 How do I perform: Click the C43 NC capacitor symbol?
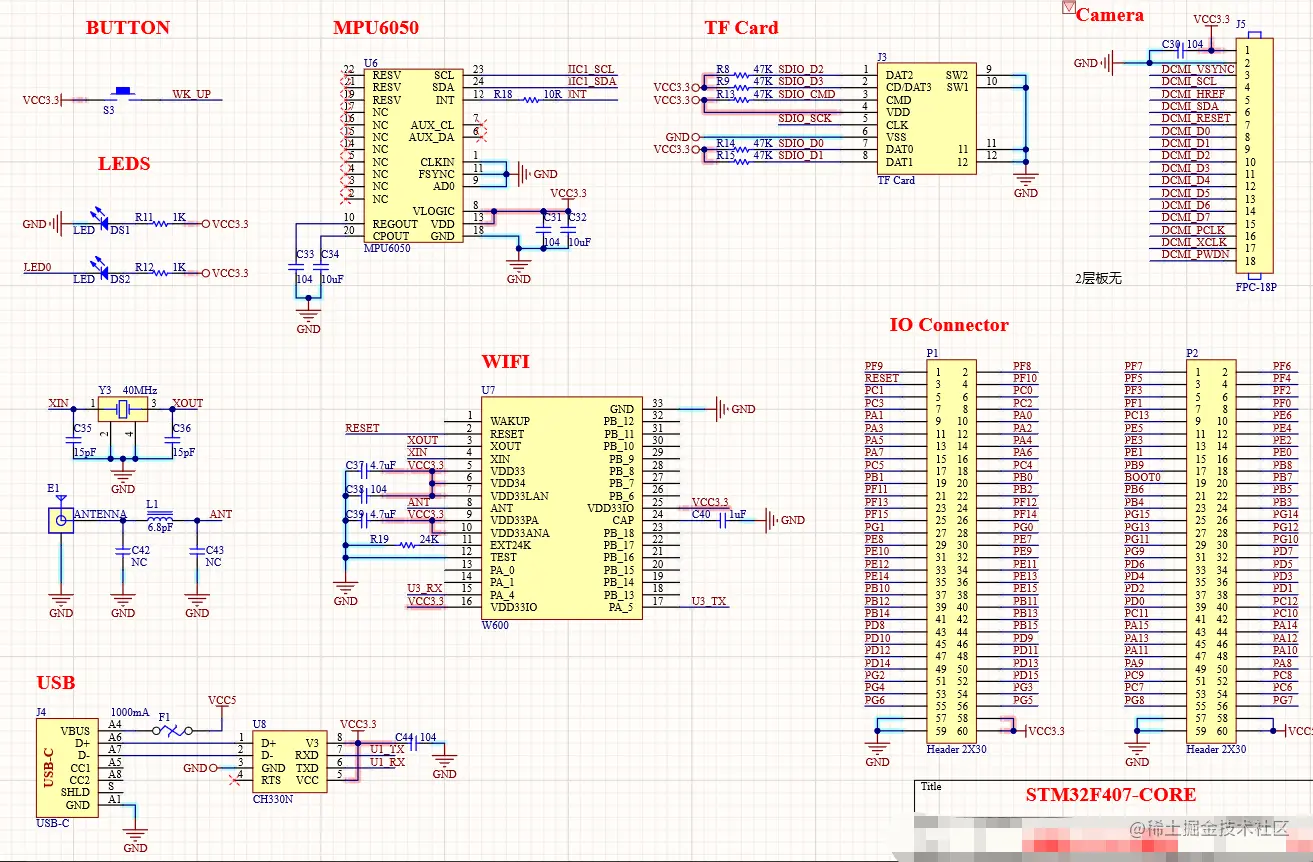click(x=197, y=550)
